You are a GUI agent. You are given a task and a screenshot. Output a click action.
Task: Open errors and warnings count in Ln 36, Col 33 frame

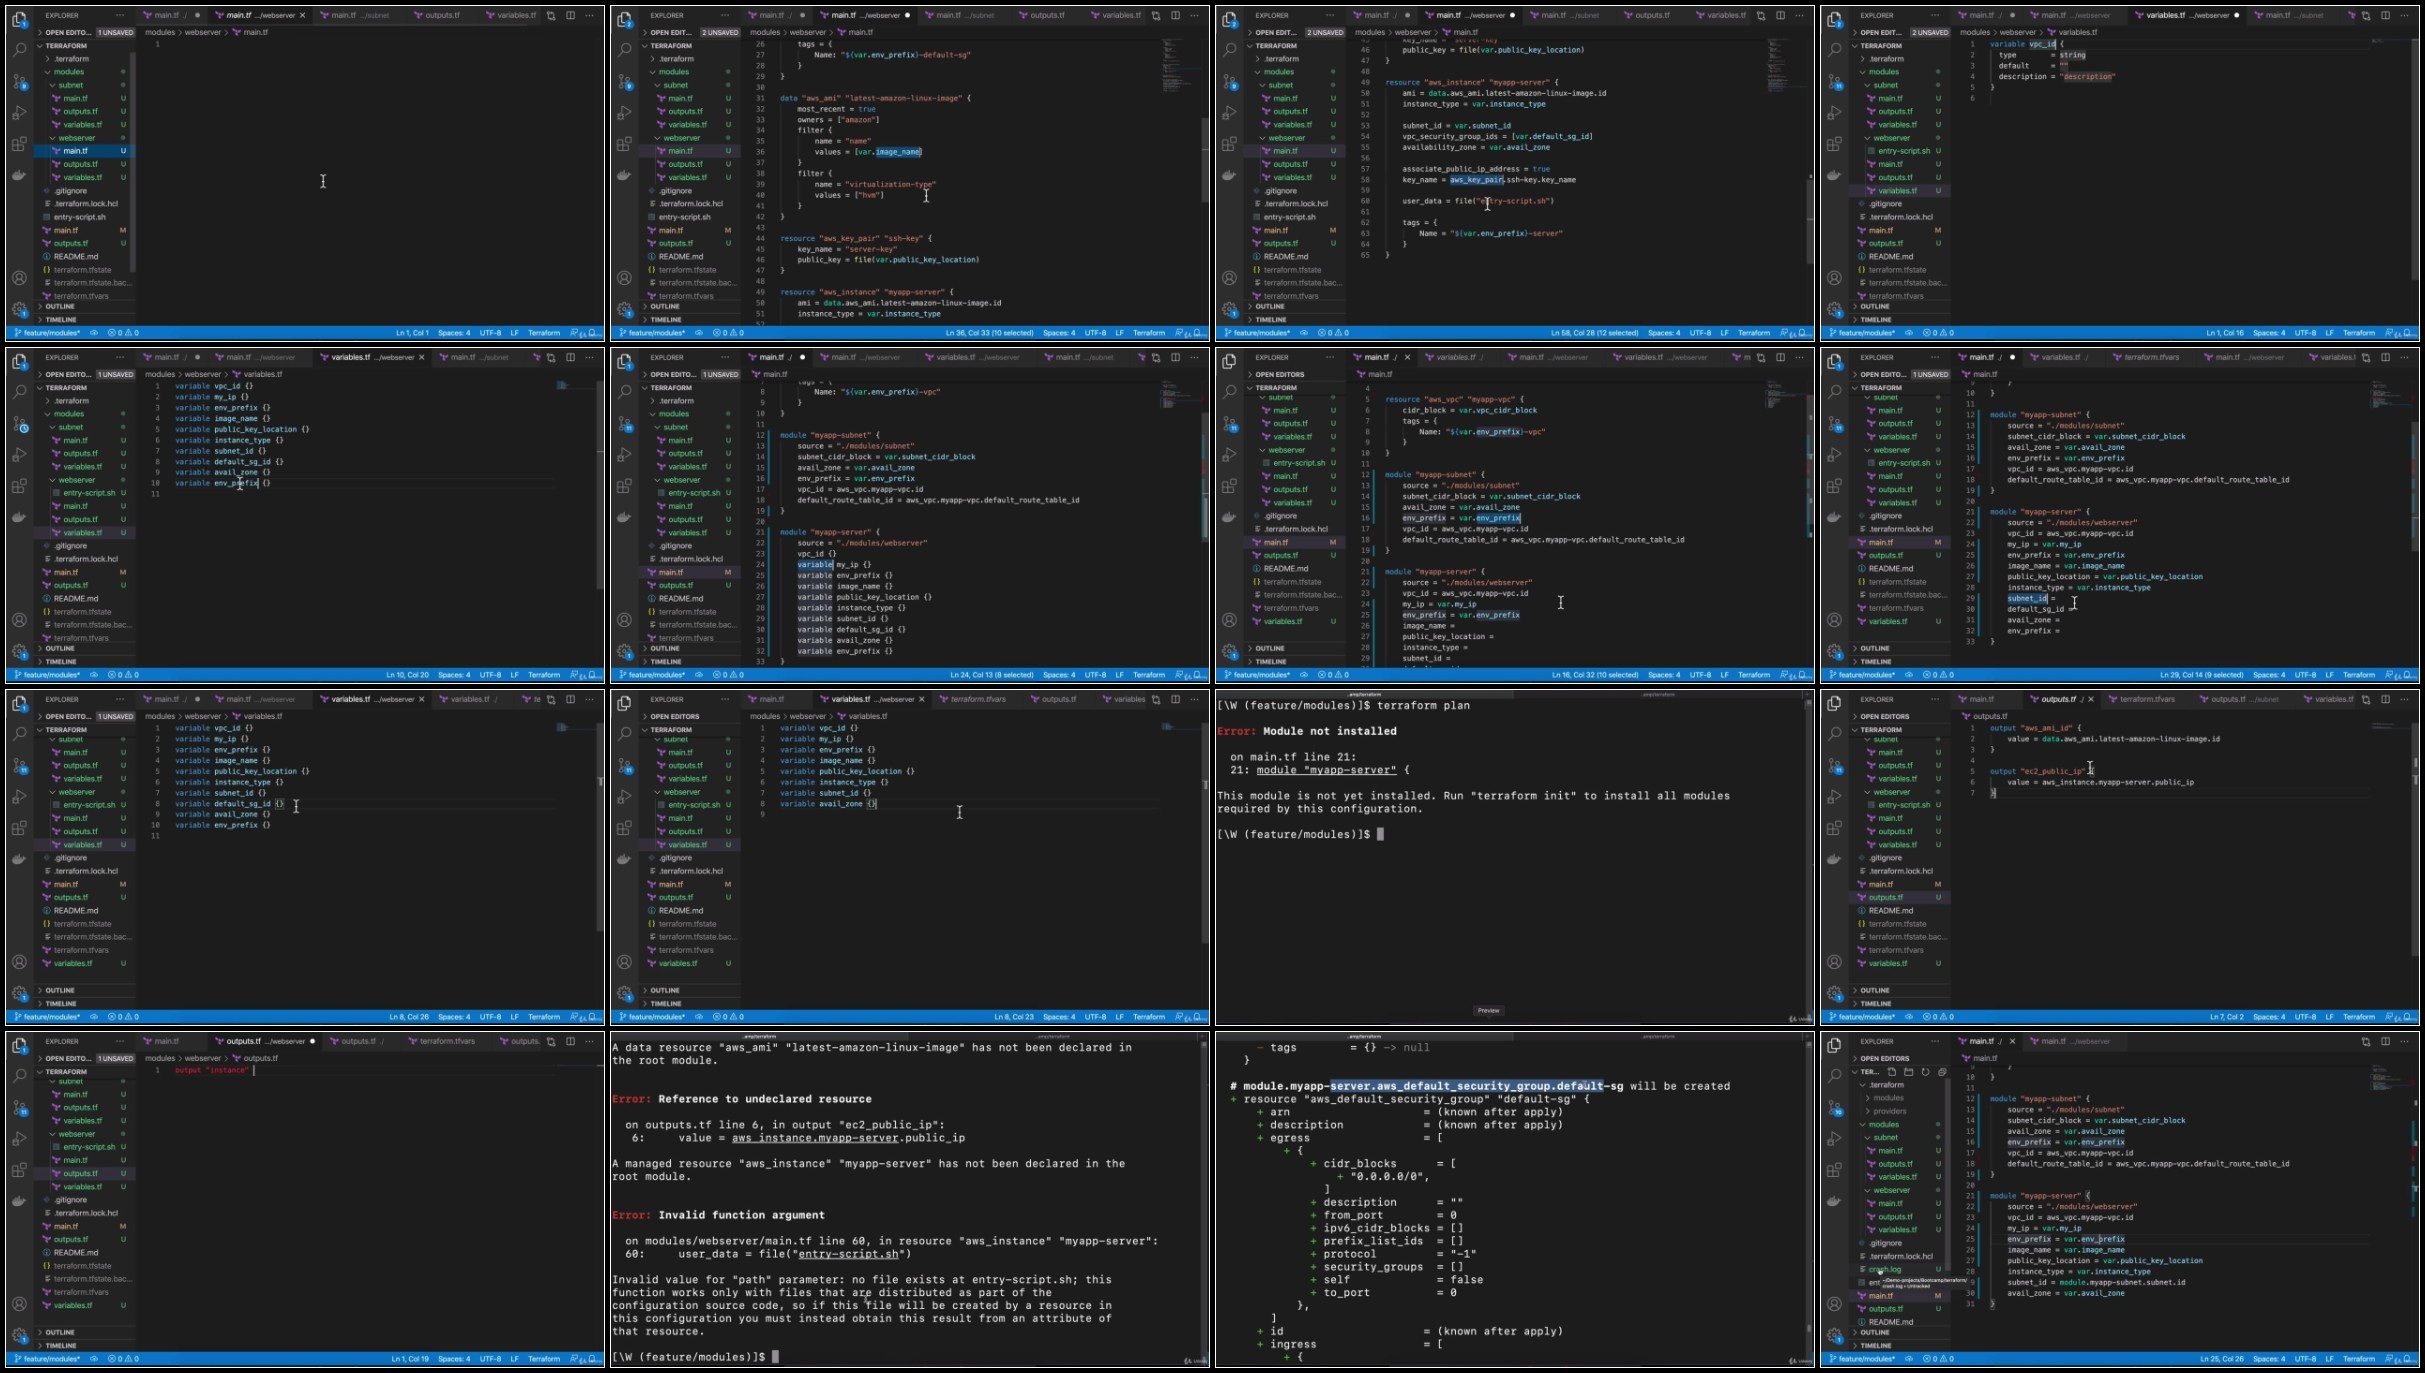(x=728, y=333)
